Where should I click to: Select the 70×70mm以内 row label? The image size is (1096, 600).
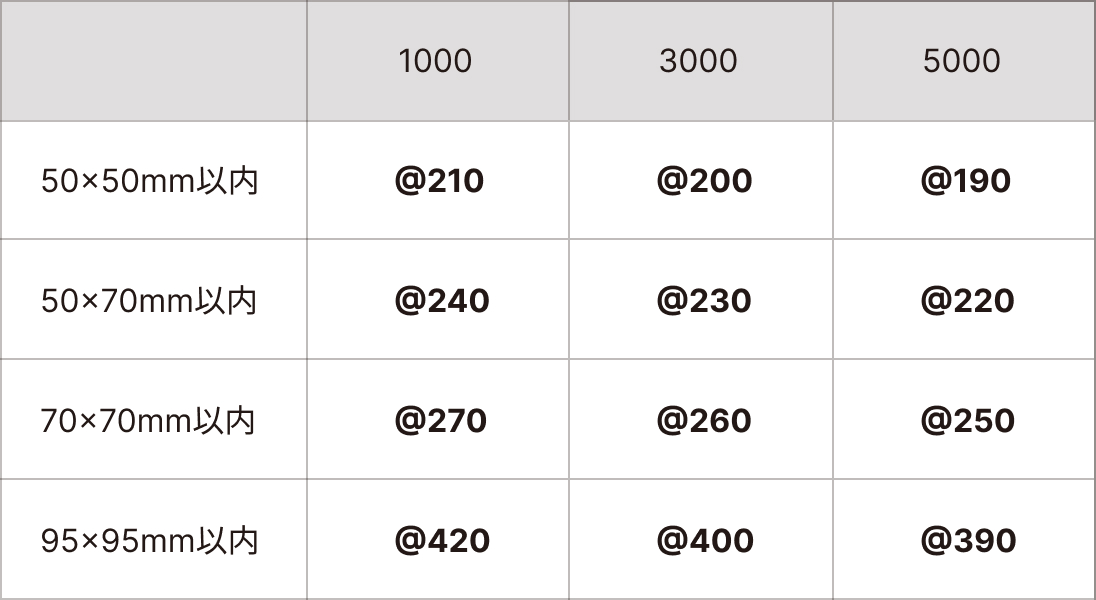point(148,421)
